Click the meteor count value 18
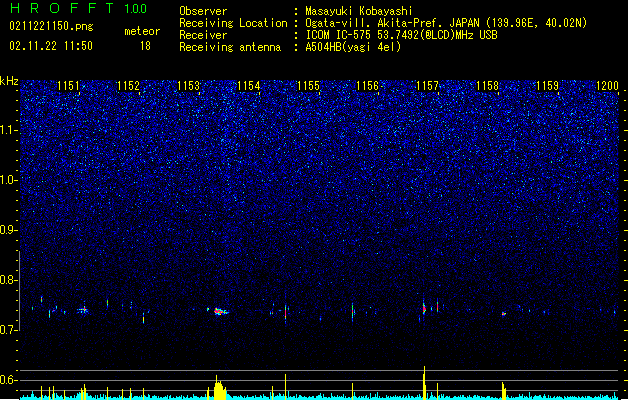 [145, 46]
